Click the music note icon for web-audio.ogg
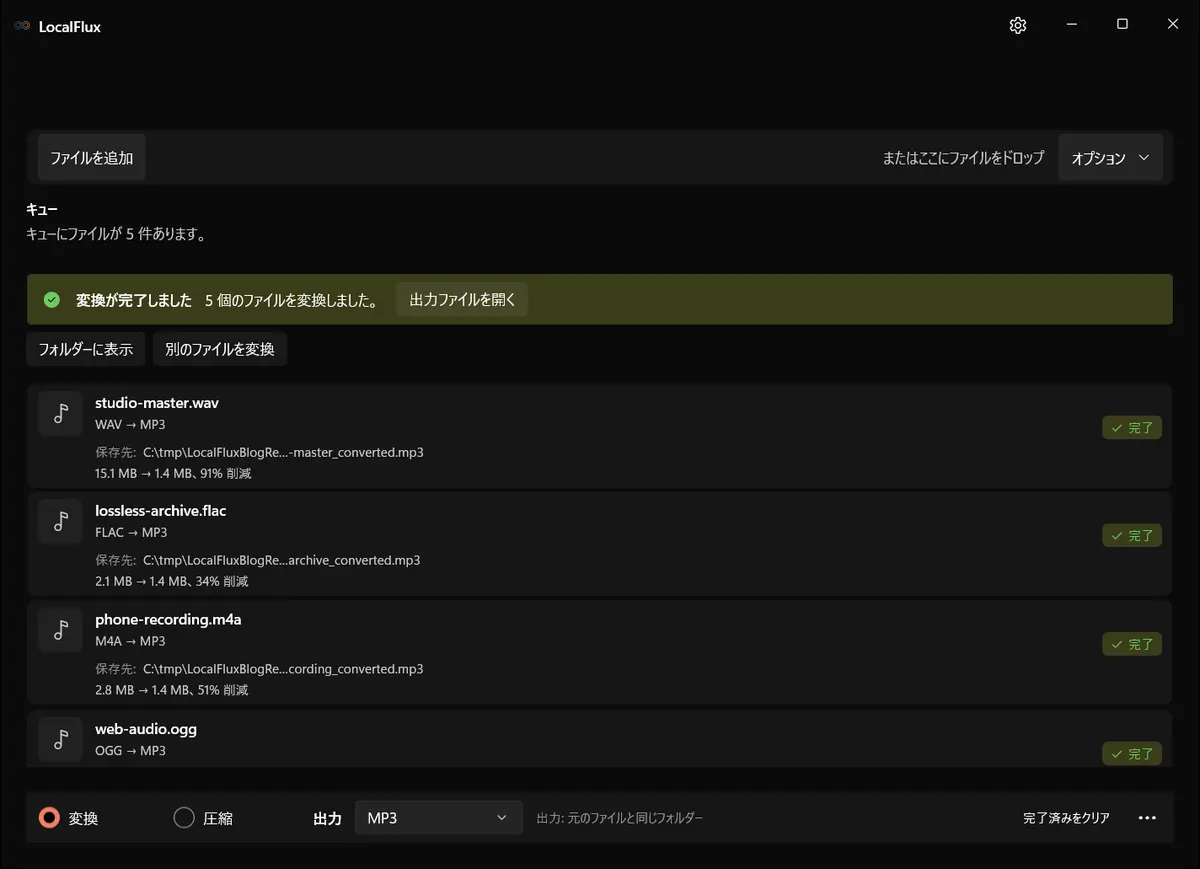1200x869 pixels. [61, 739]
